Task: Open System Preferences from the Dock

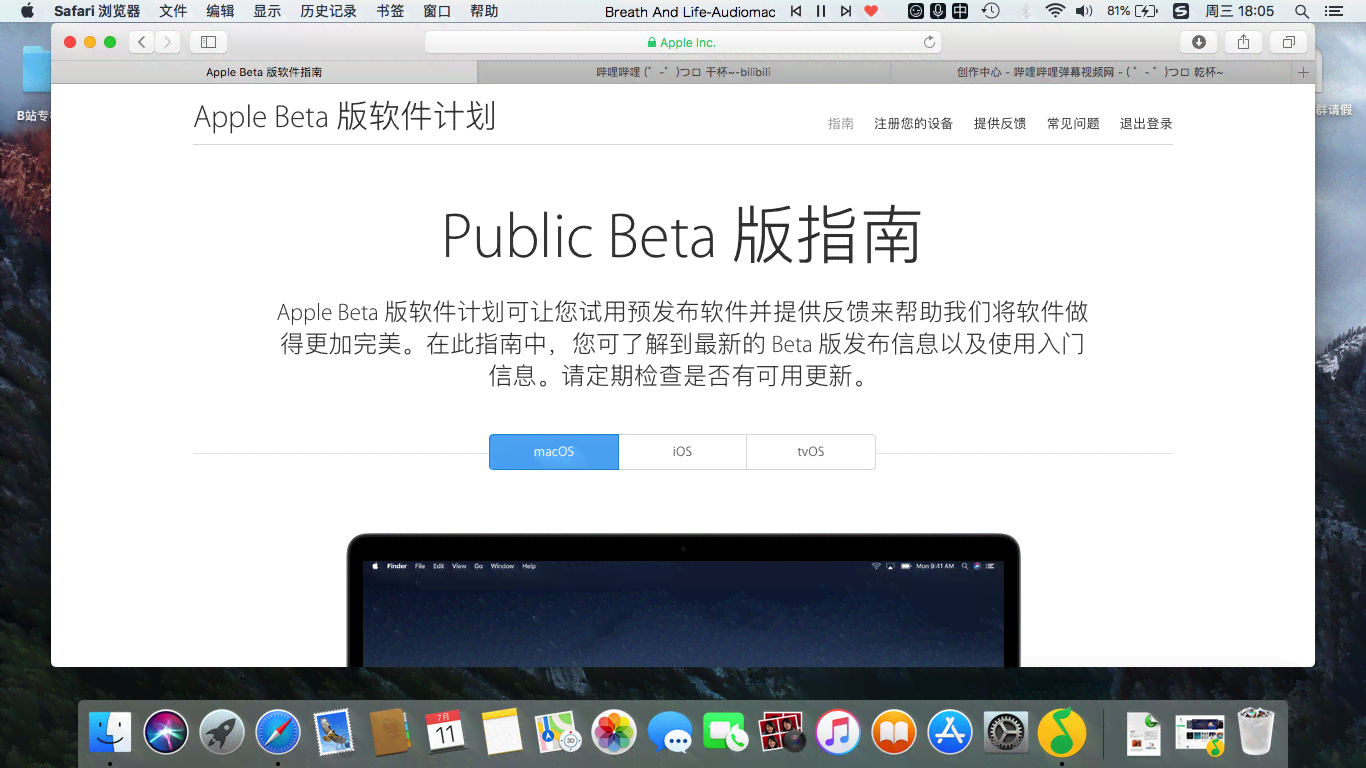Action: pos(1006,733)
